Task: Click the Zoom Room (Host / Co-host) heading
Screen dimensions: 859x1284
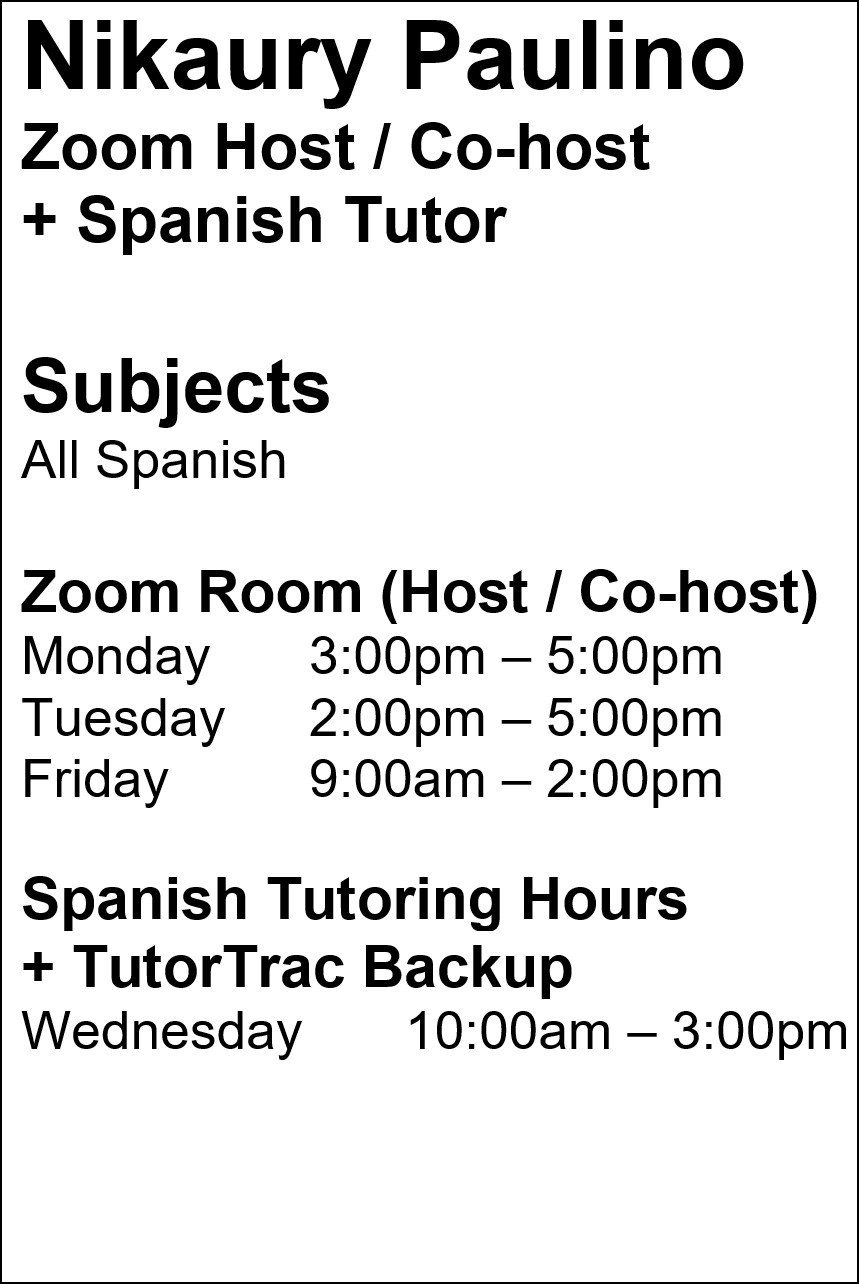Action: 420,593
